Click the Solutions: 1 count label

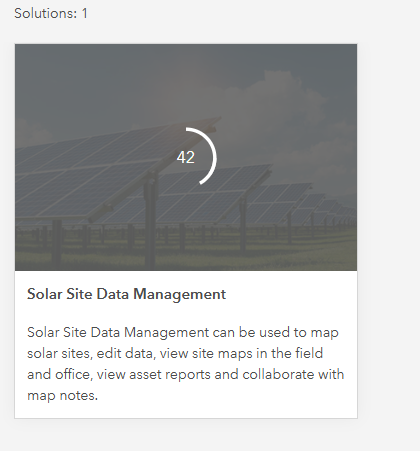(51, 13)
